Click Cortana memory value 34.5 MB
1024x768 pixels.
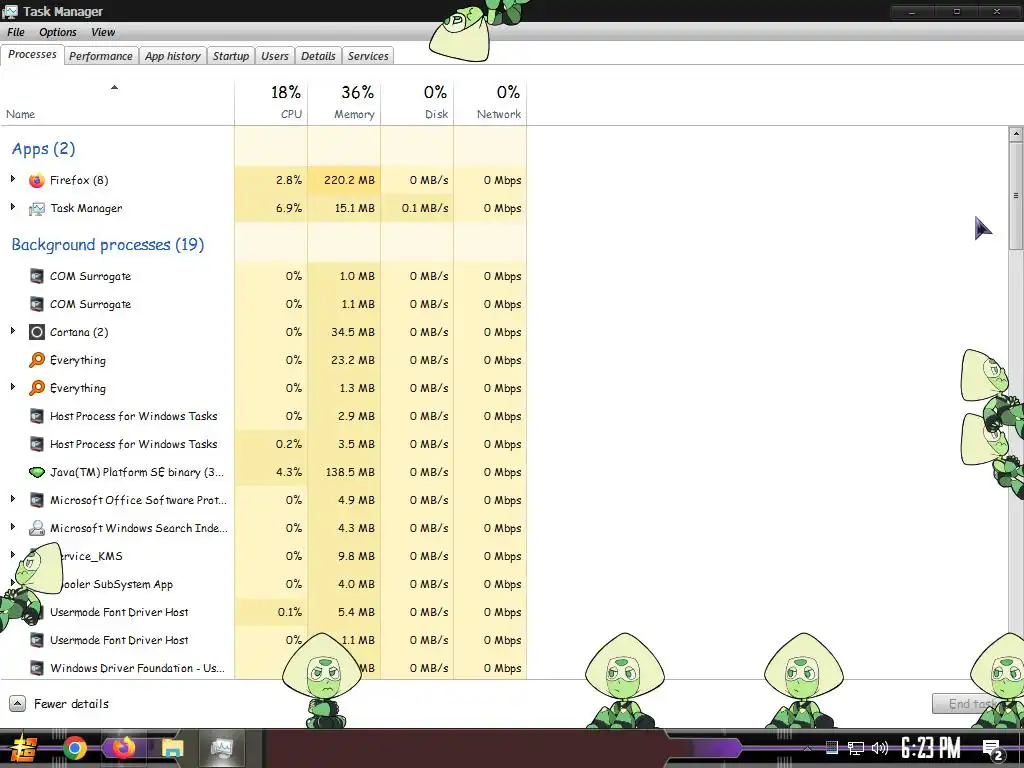[353, 332]
